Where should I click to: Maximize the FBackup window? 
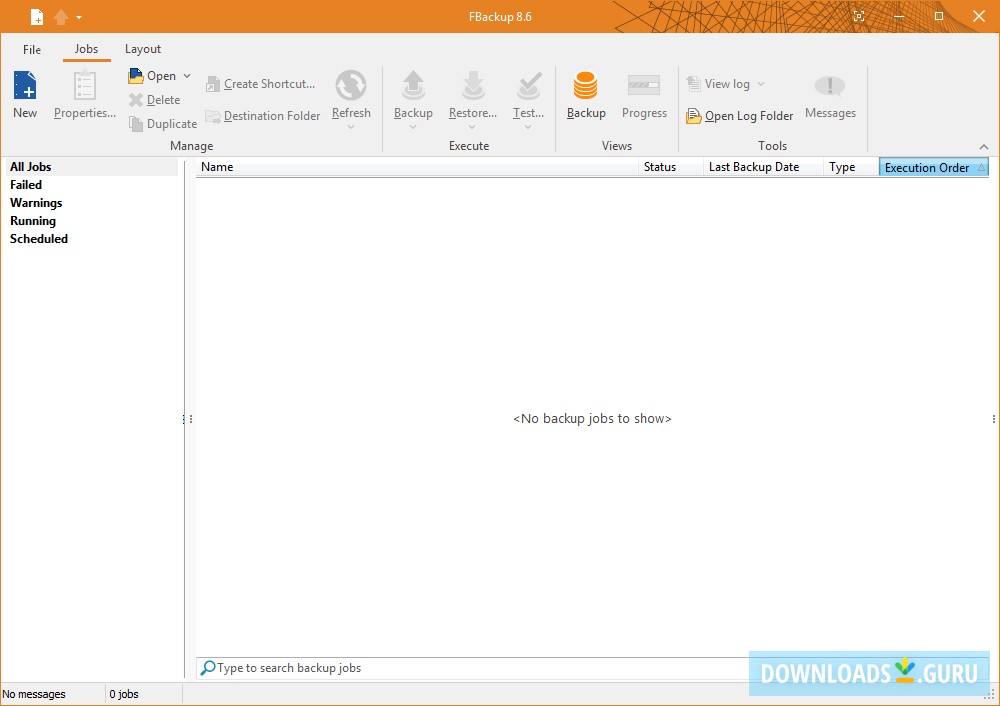coord(939,17)
